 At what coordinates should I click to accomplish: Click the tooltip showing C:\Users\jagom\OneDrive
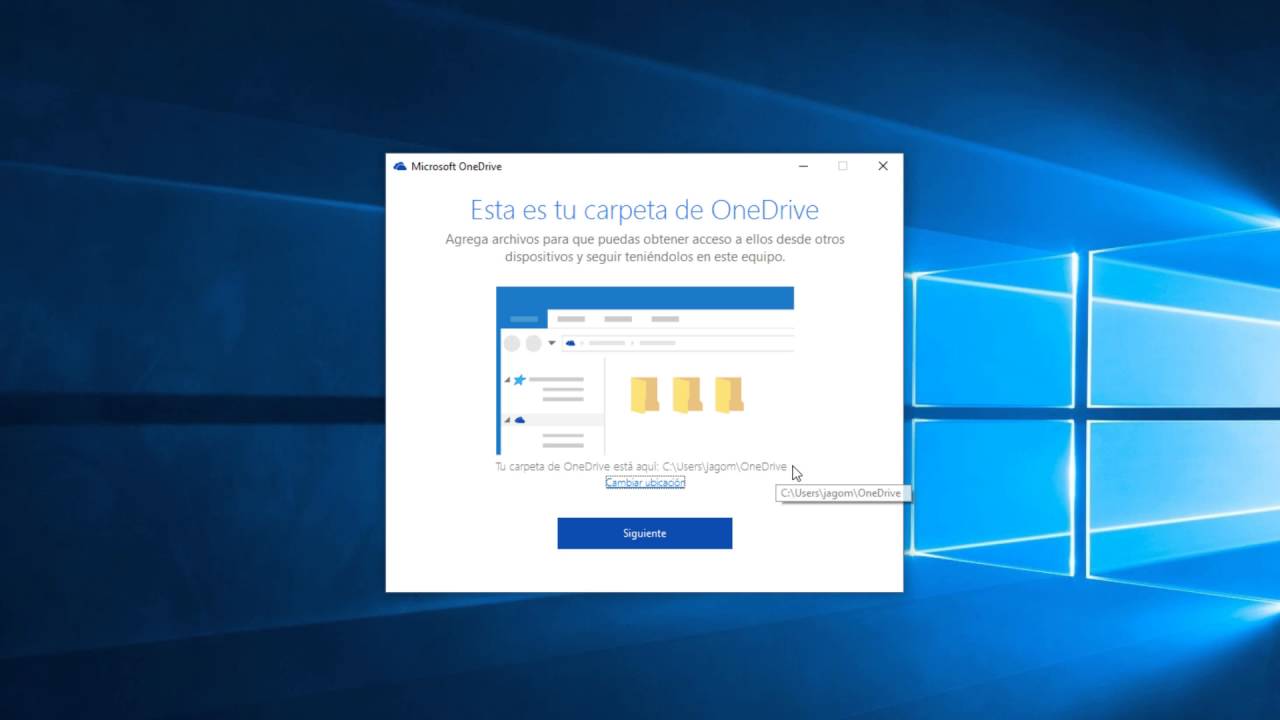(843, 493)
